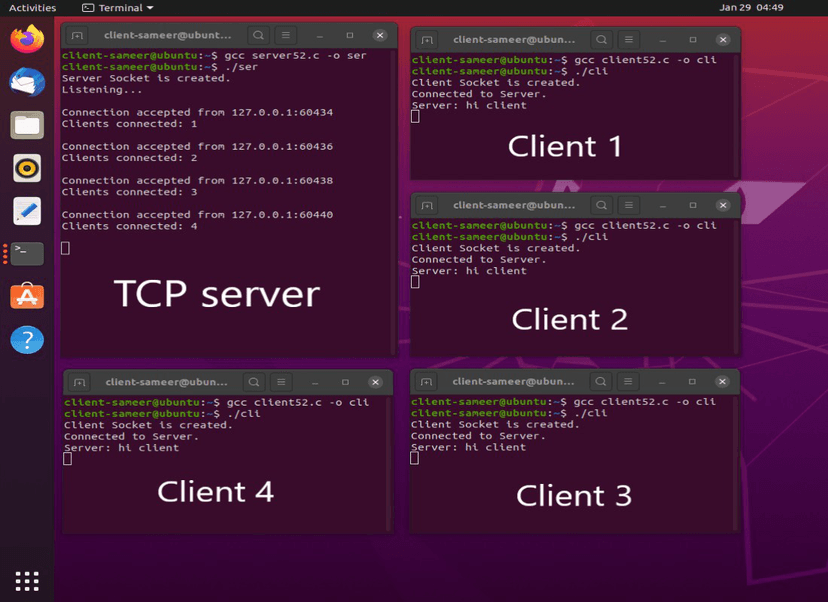Open search in the TCP server terminal titlebar
828x602 pixels.
pos(257,33)
